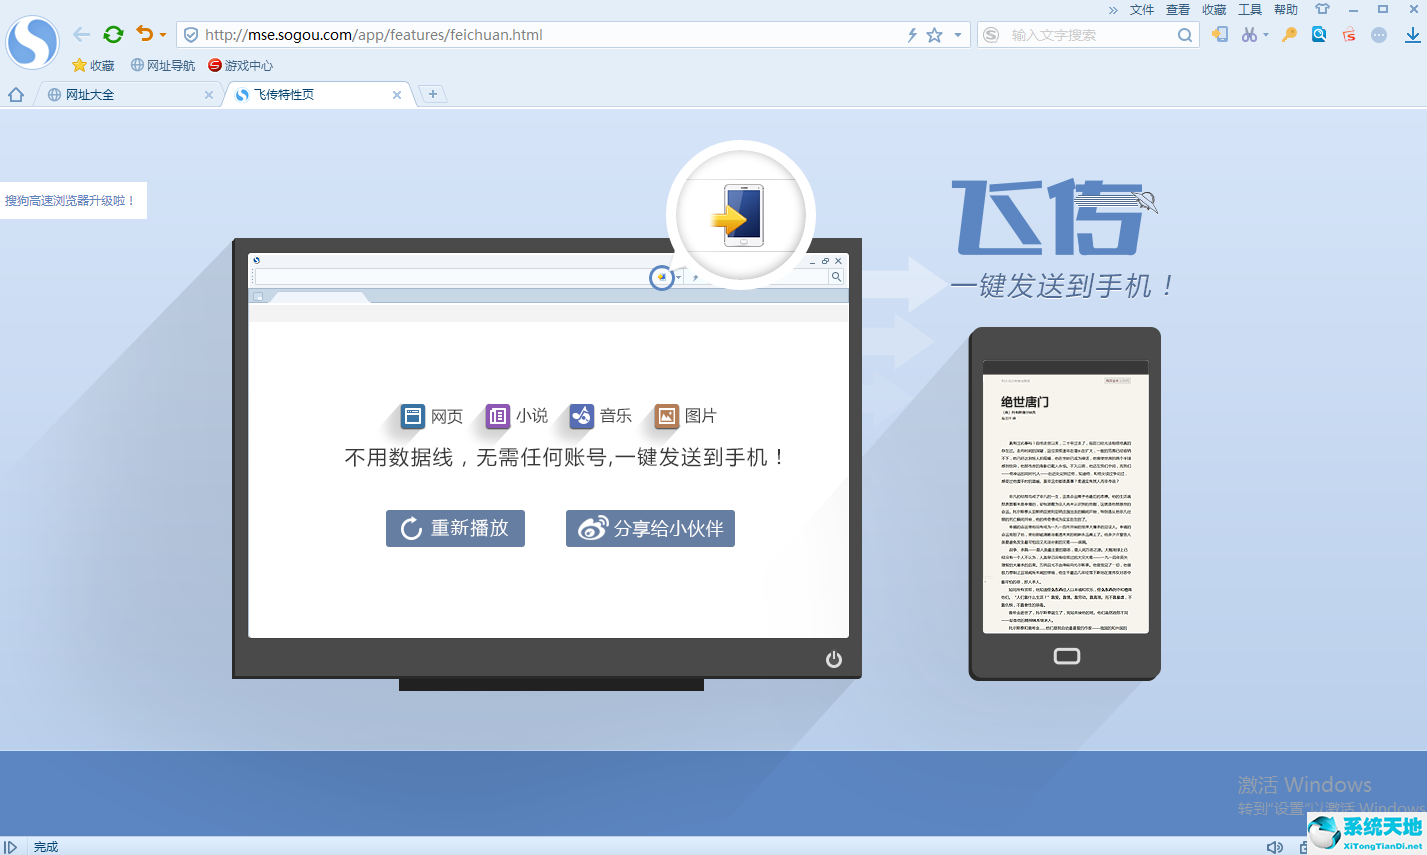Click the 重新播放 replay button
Viewport: 1427px width, 855px height.
[455, 528]
